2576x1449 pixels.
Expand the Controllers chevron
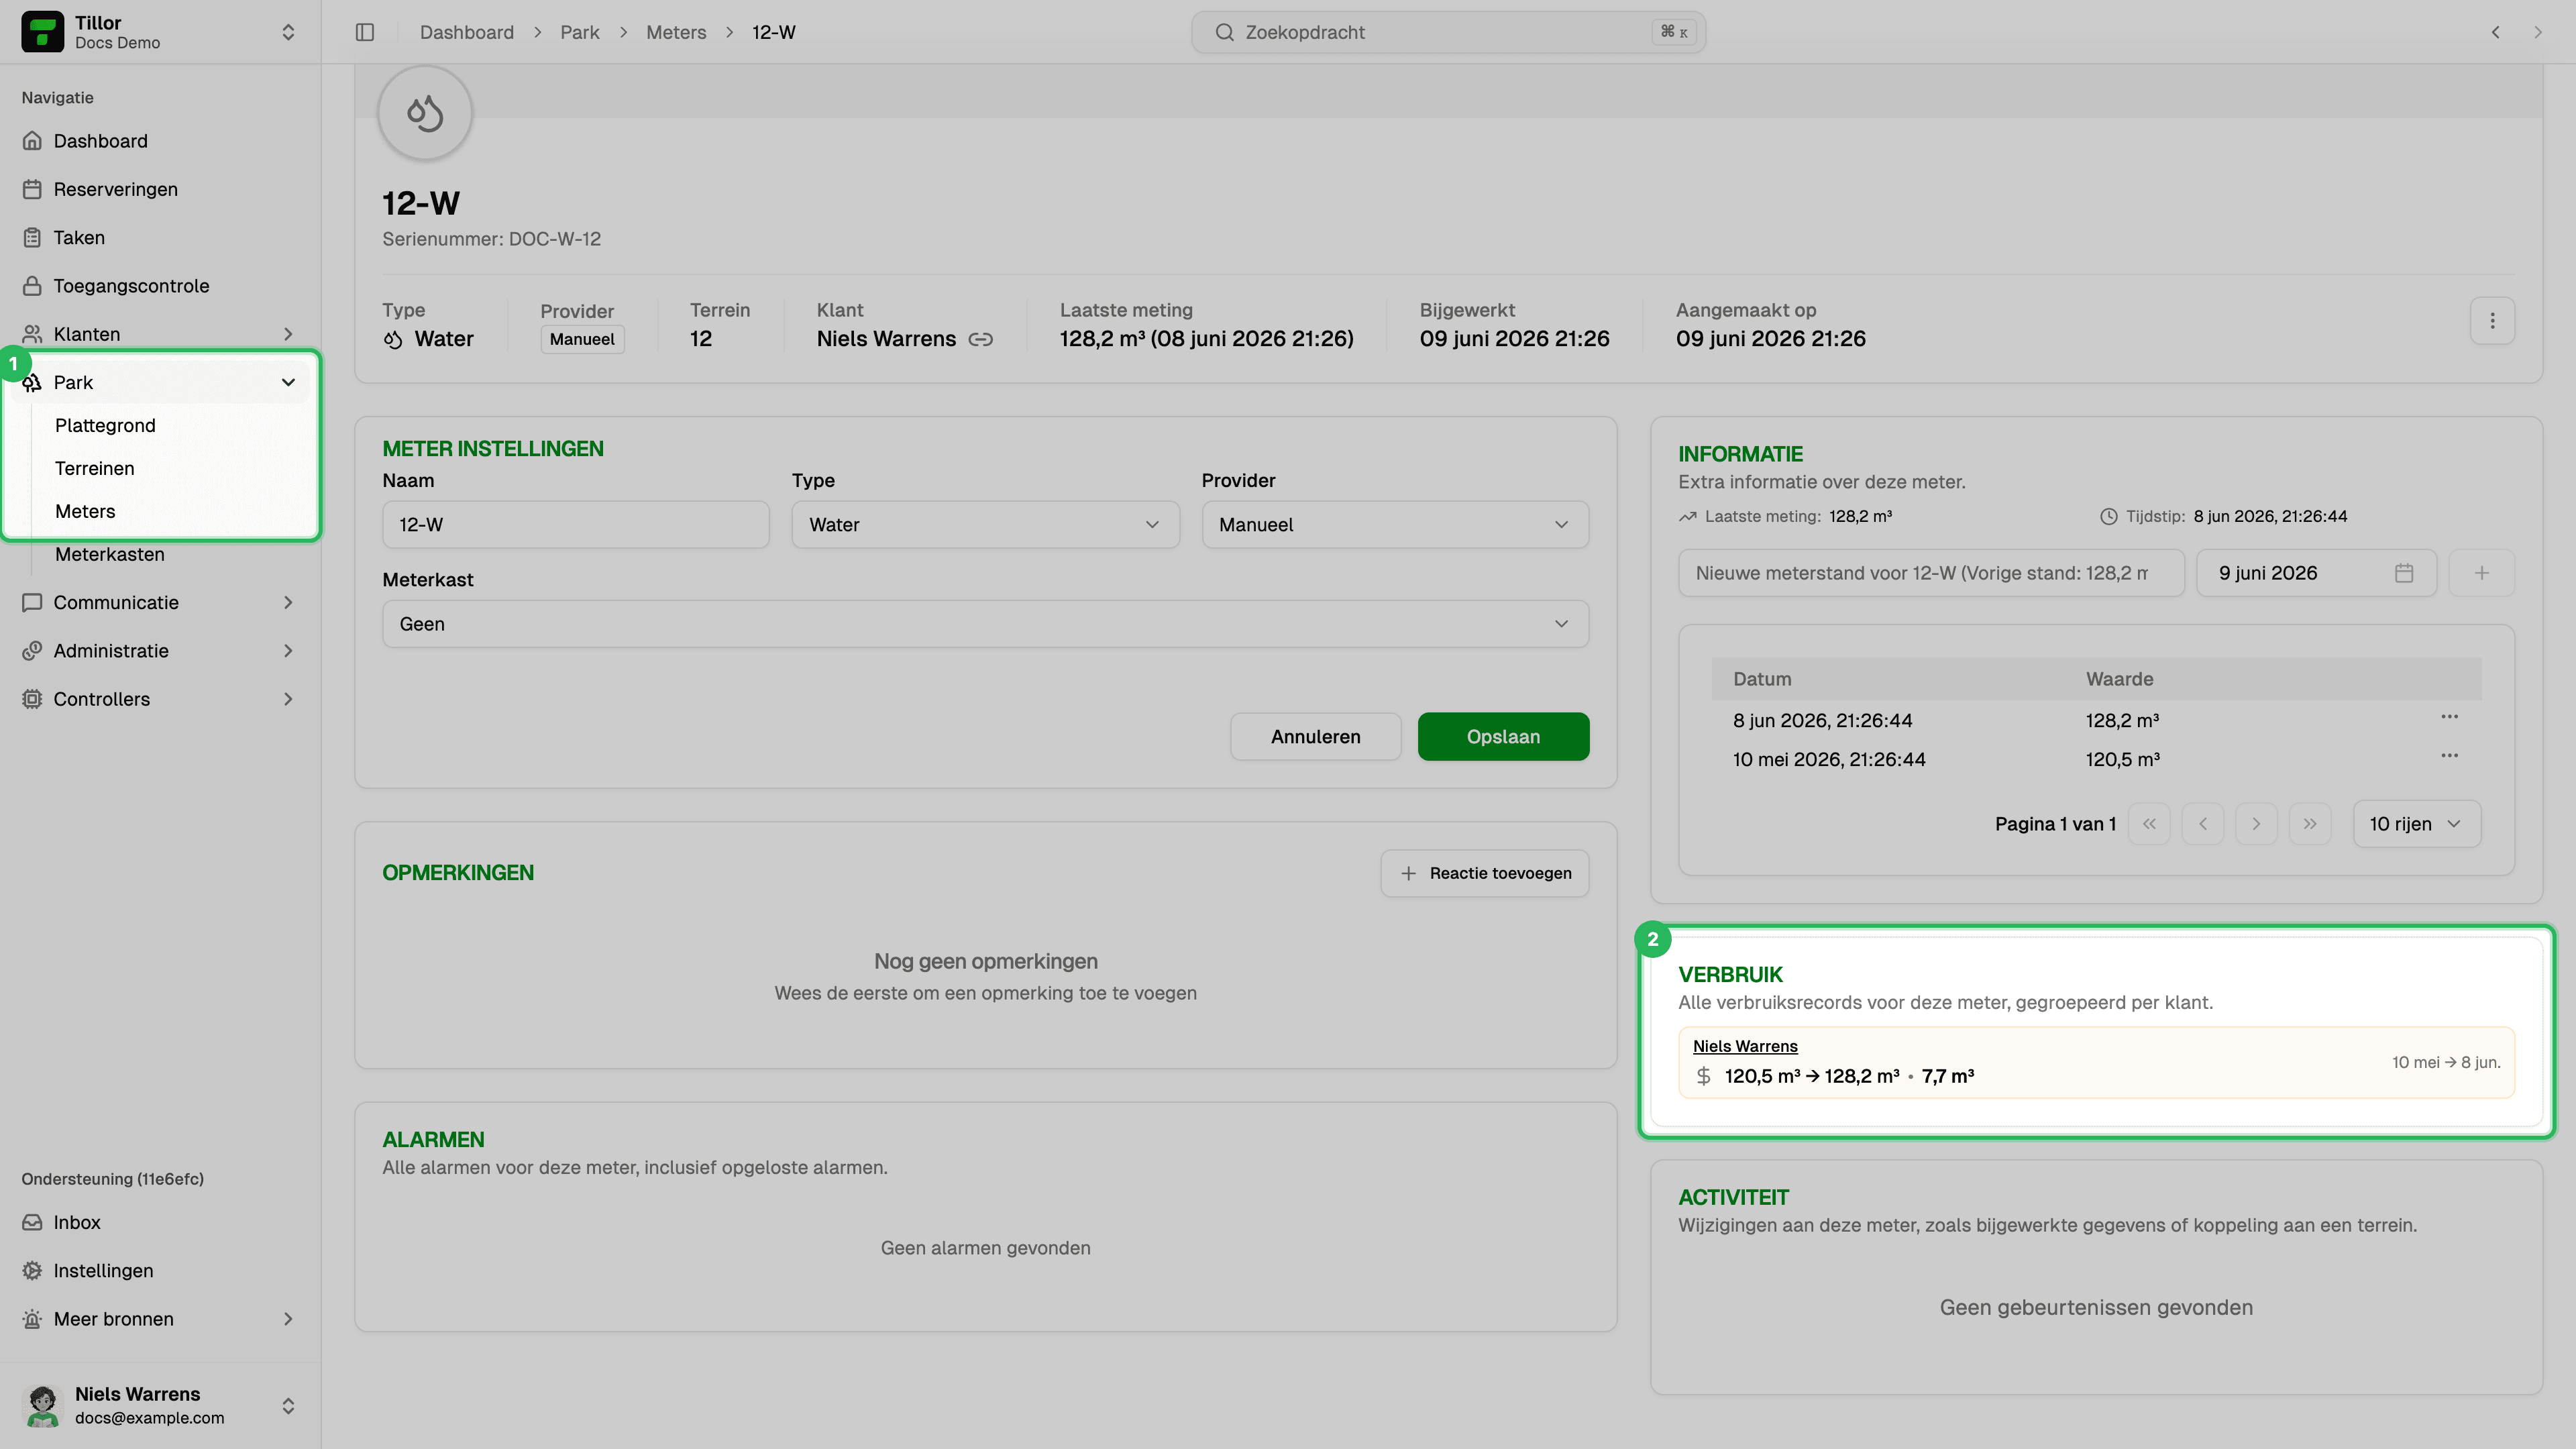[288, 699]
